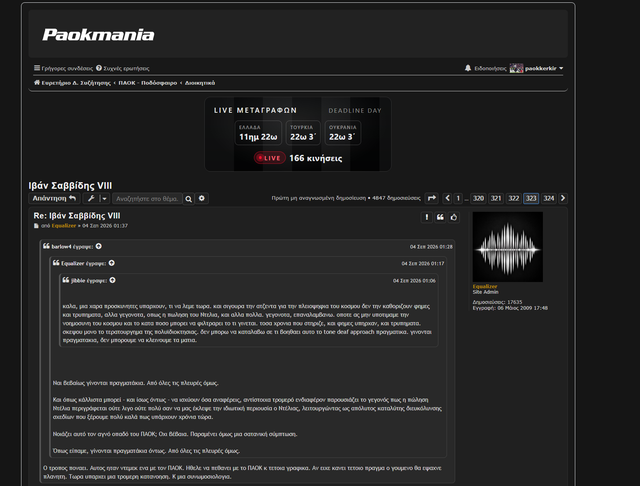The height and width of the screenshot is (486, 640).
Task: Click the LIVE ΜΕΤΑΓΡΑΦΩΝ heading
Action: tap(255, 110)
